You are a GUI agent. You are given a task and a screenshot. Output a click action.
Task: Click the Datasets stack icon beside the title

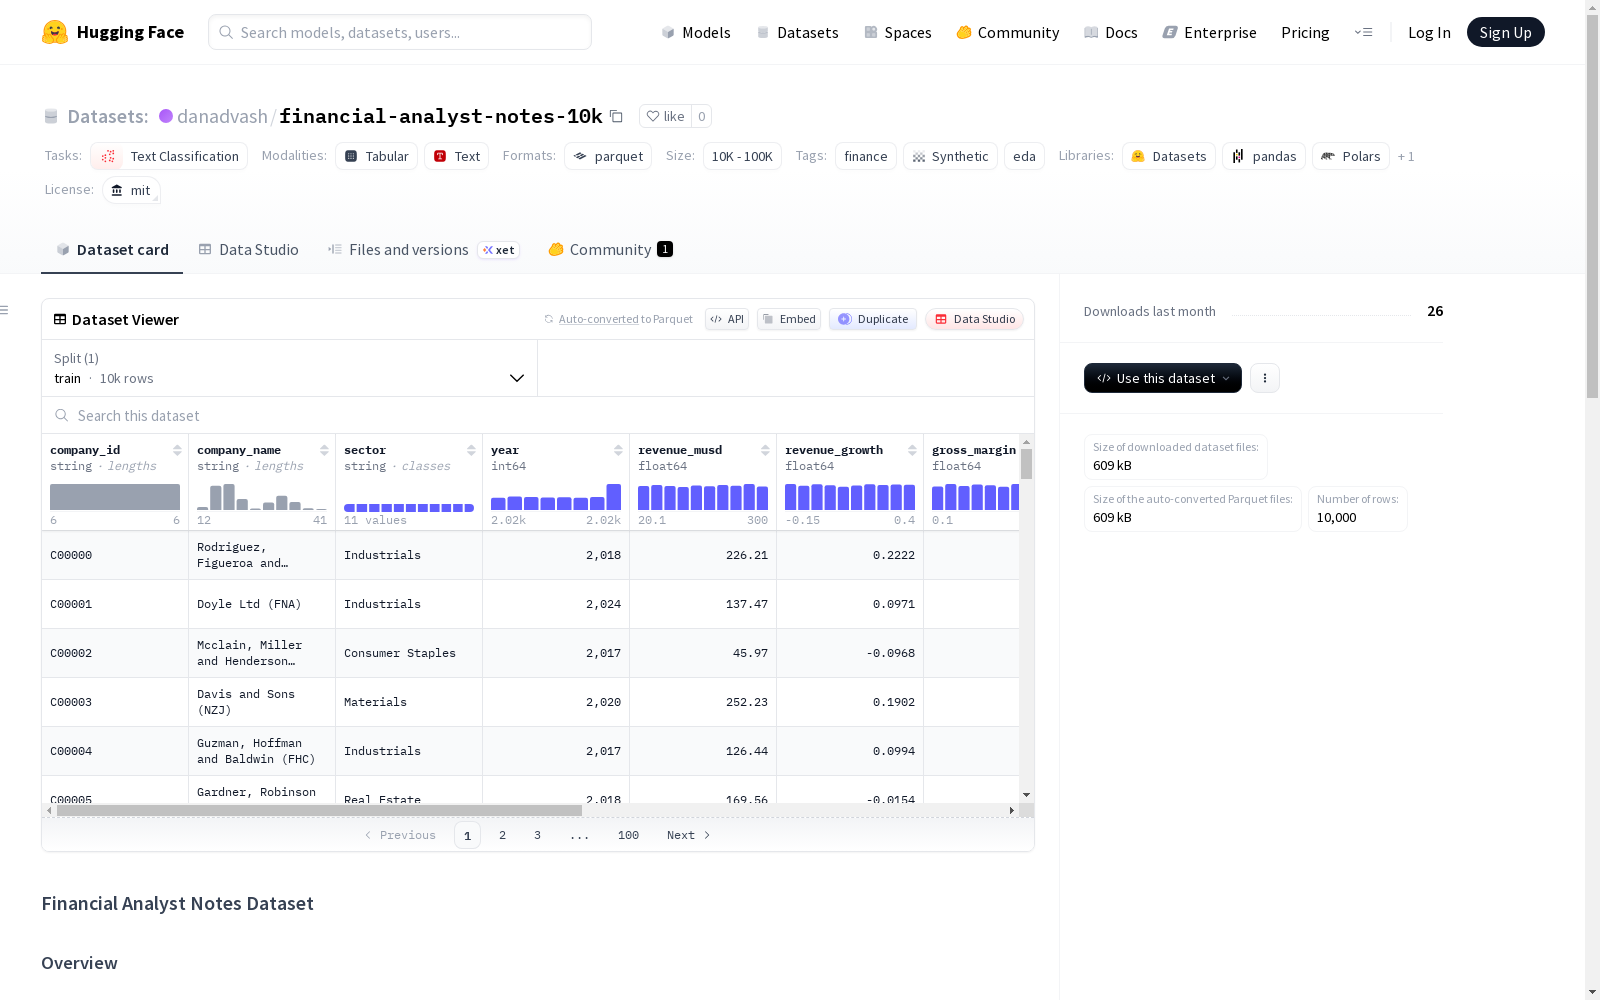pyautogui.click(x=51, y=116)
